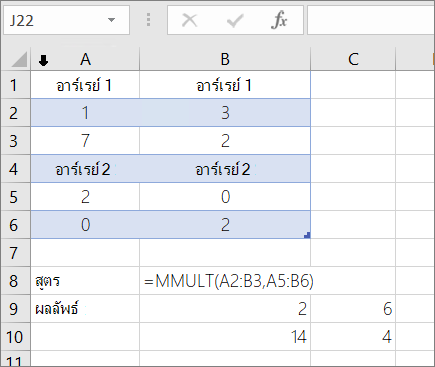Click cell B4 containing อาร์เรย์ 2

(x=225, y=169)
